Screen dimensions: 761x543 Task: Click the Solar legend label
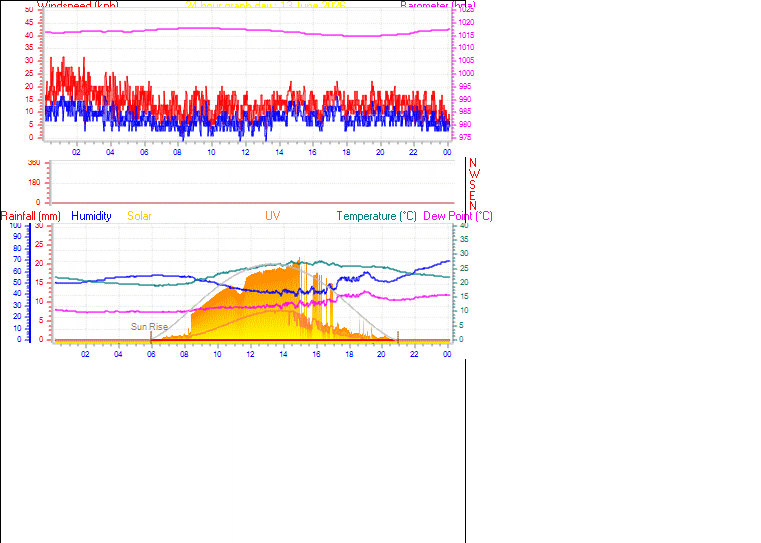pyautogui.click(x=139, y=216)
